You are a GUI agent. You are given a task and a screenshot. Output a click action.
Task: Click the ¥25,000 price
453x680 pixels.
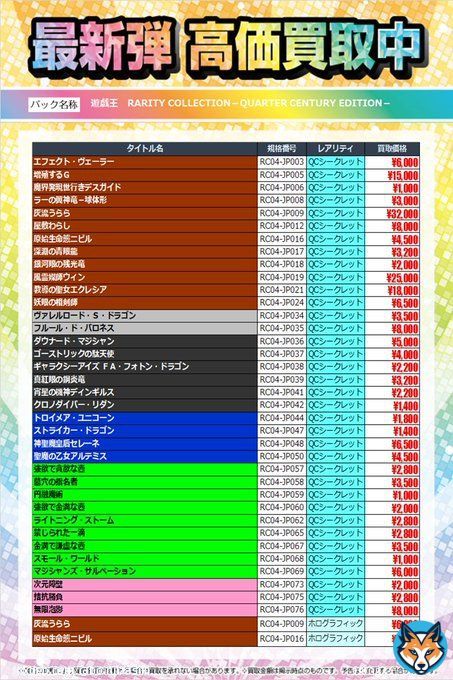tap(403, 278)
